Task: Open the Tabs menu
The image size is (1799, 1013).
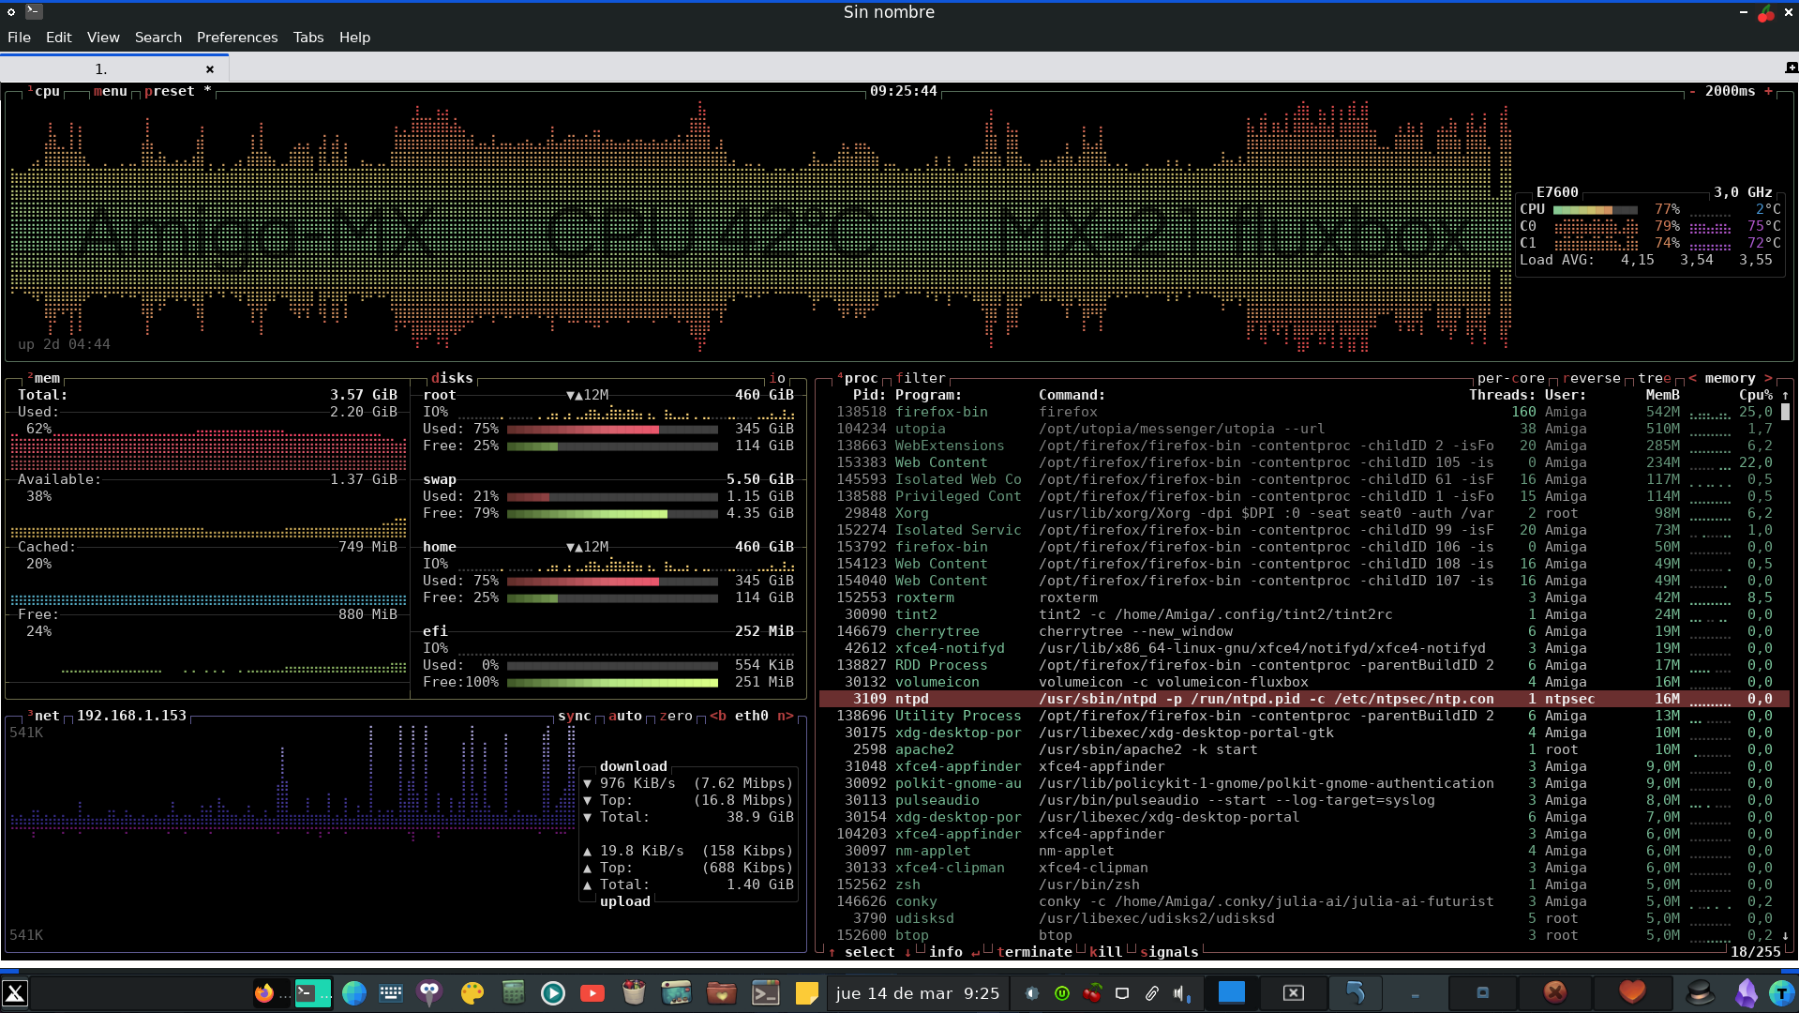Action: click(x=308, y=37)
